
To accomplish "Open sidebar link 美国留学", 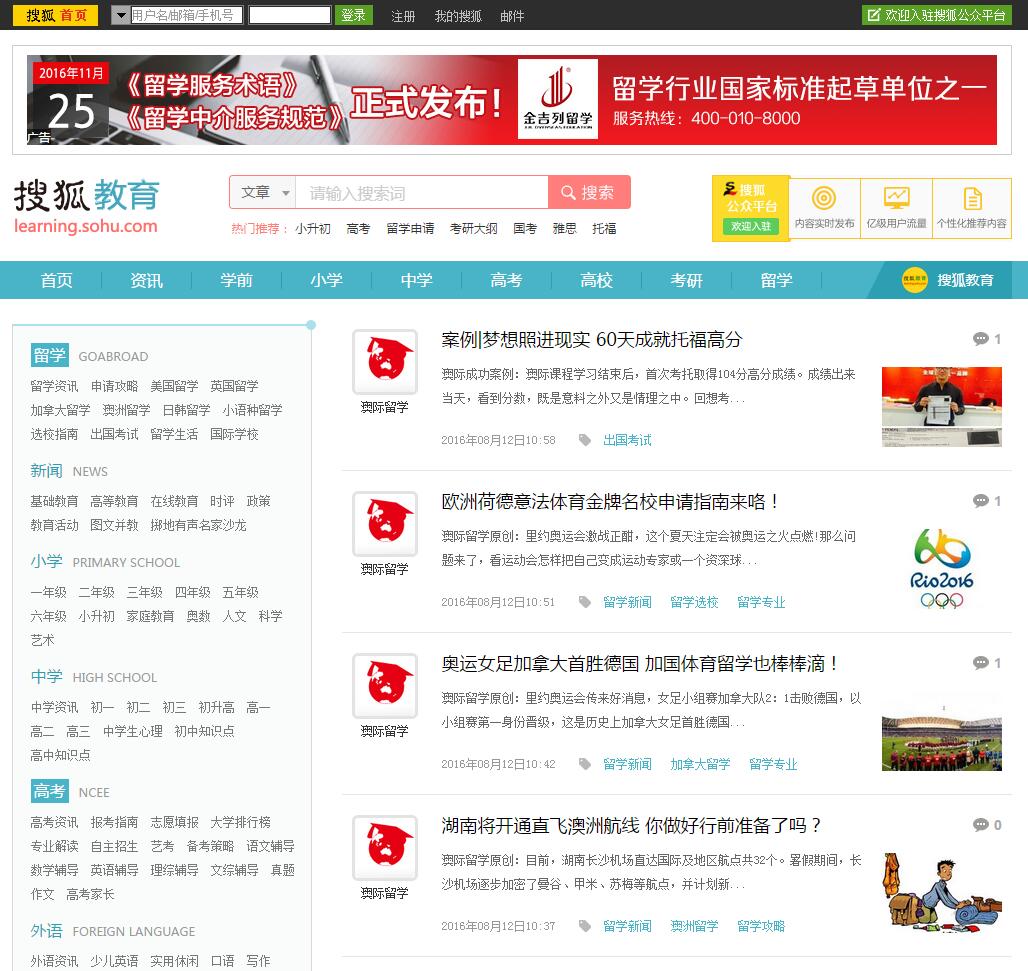I will (174, 386).
